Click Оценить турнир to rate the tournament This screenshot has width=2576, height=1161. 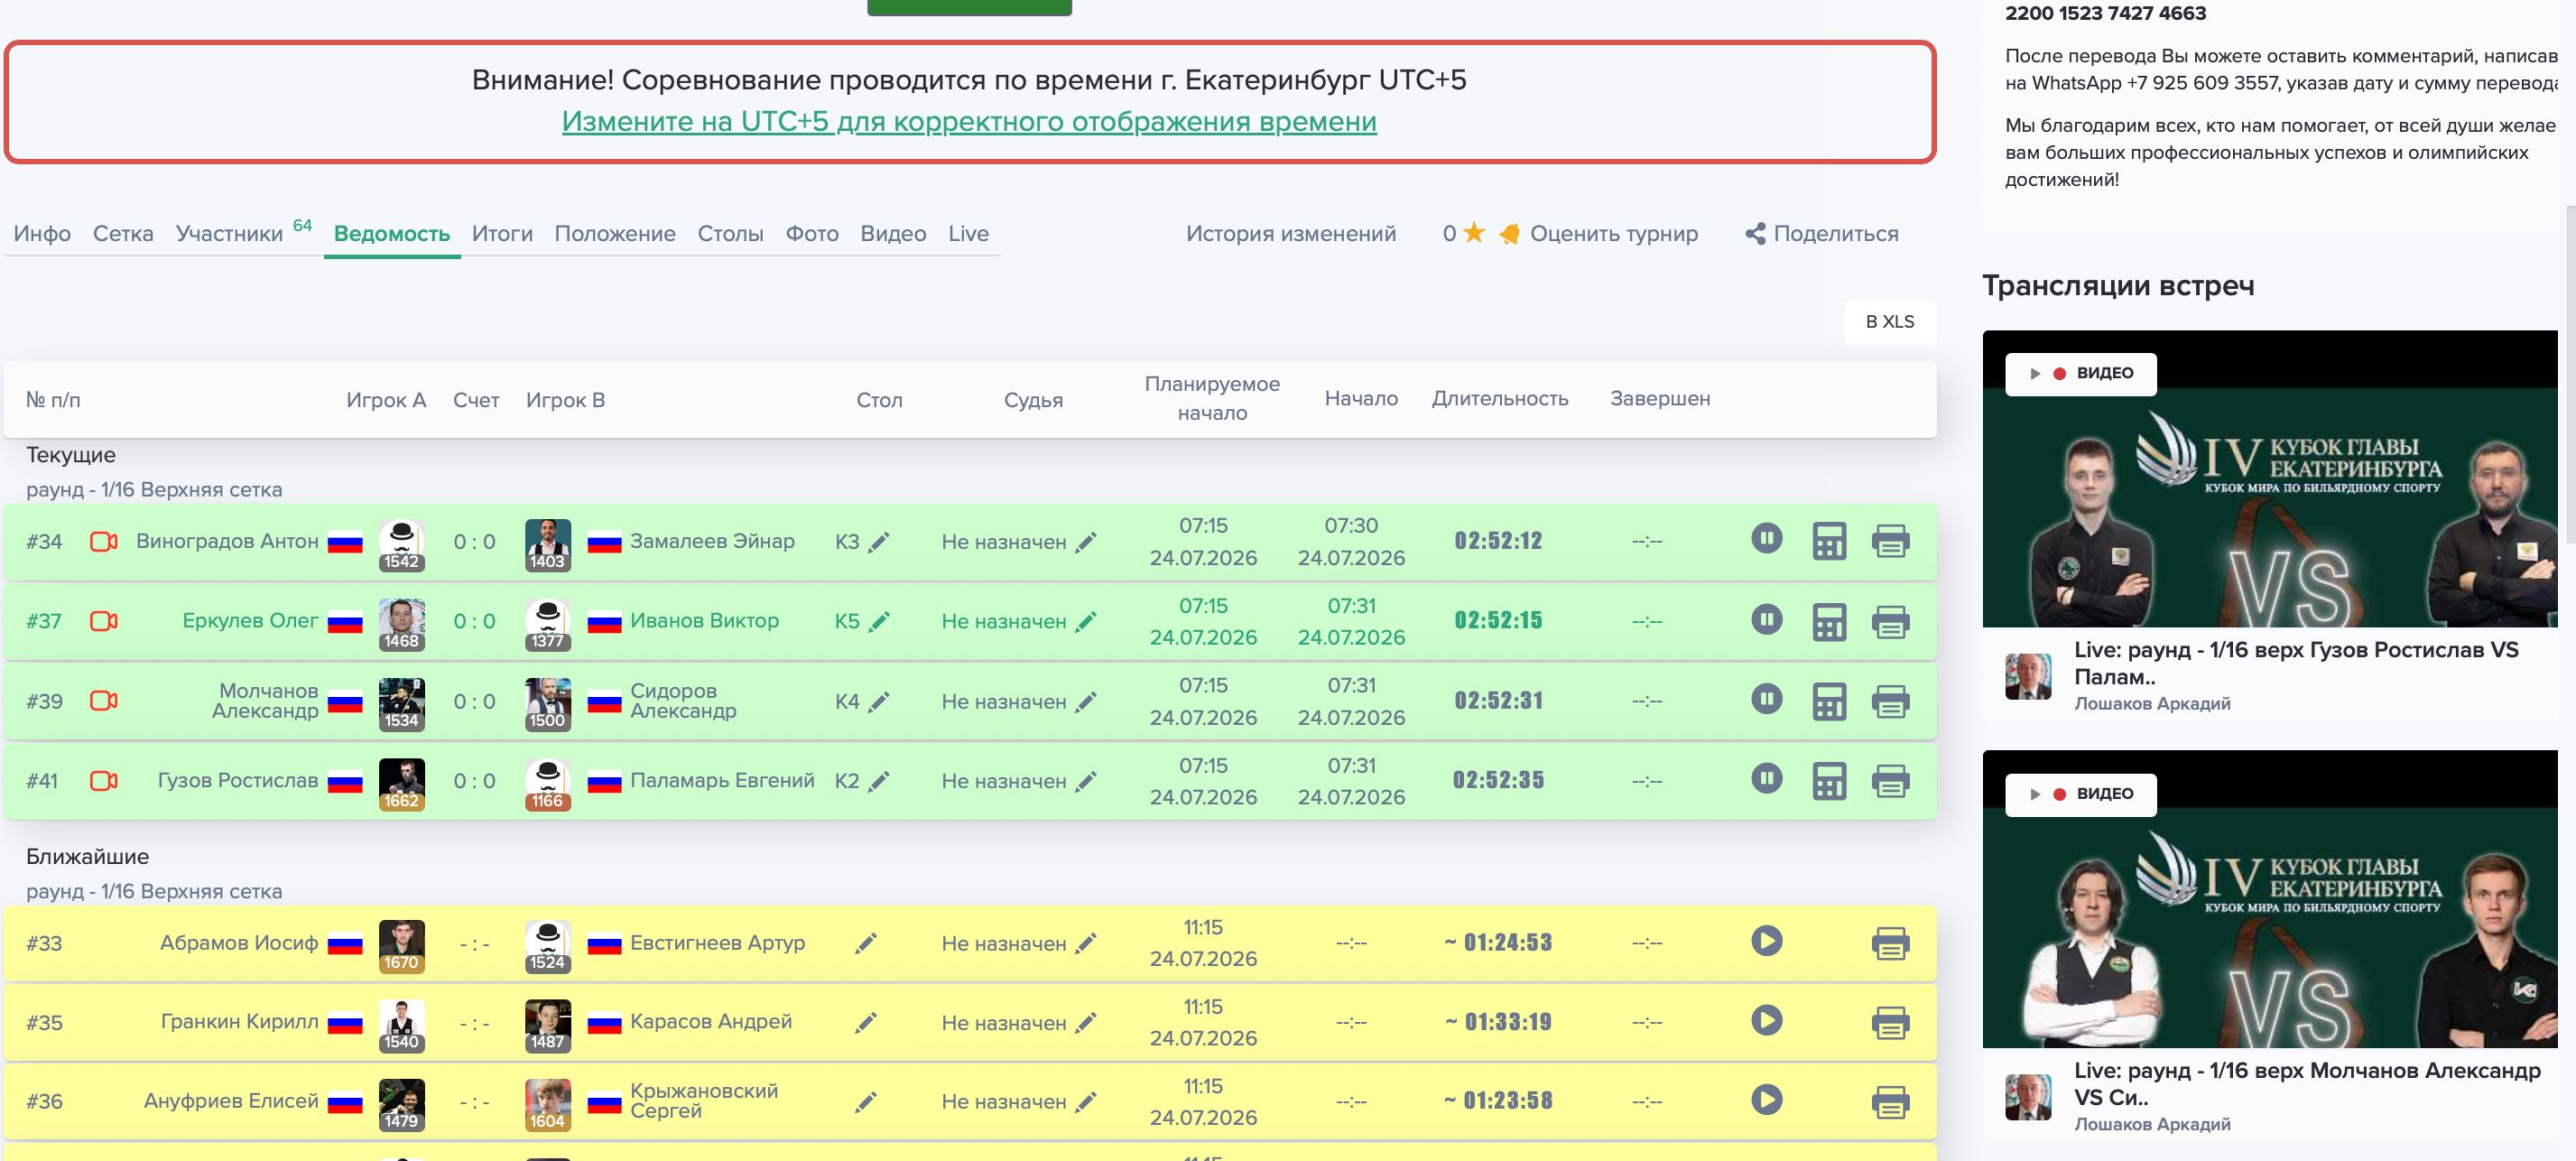pyautogui.click(x=1613, y=234)
